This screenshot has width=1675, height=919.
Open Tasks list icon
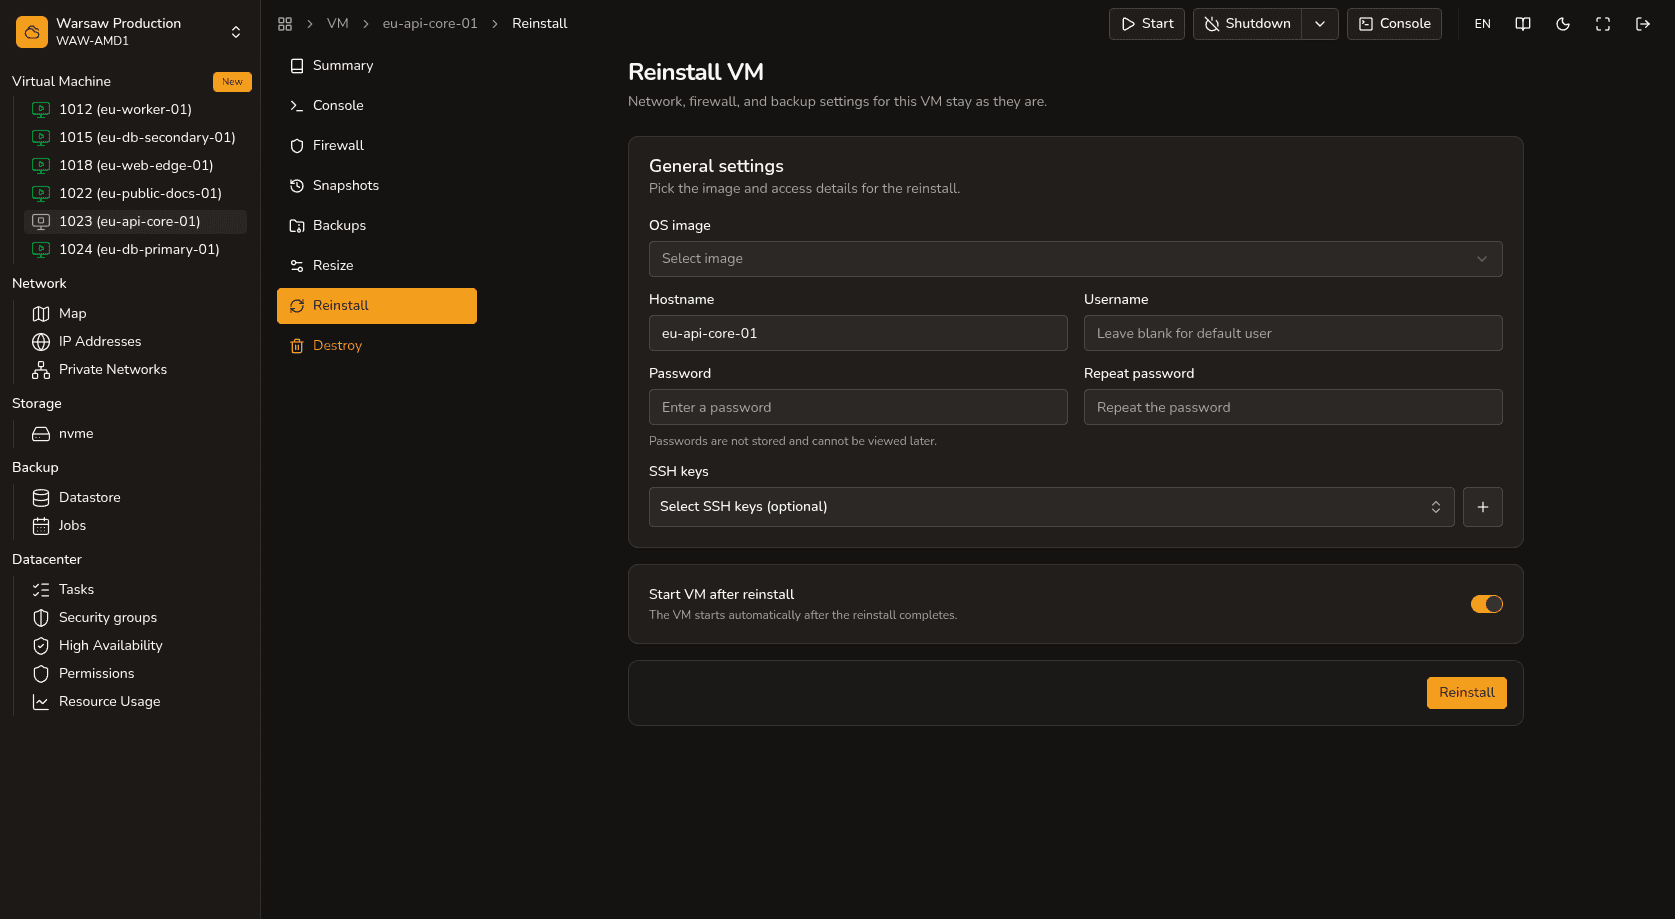click(x=41, y=590)
